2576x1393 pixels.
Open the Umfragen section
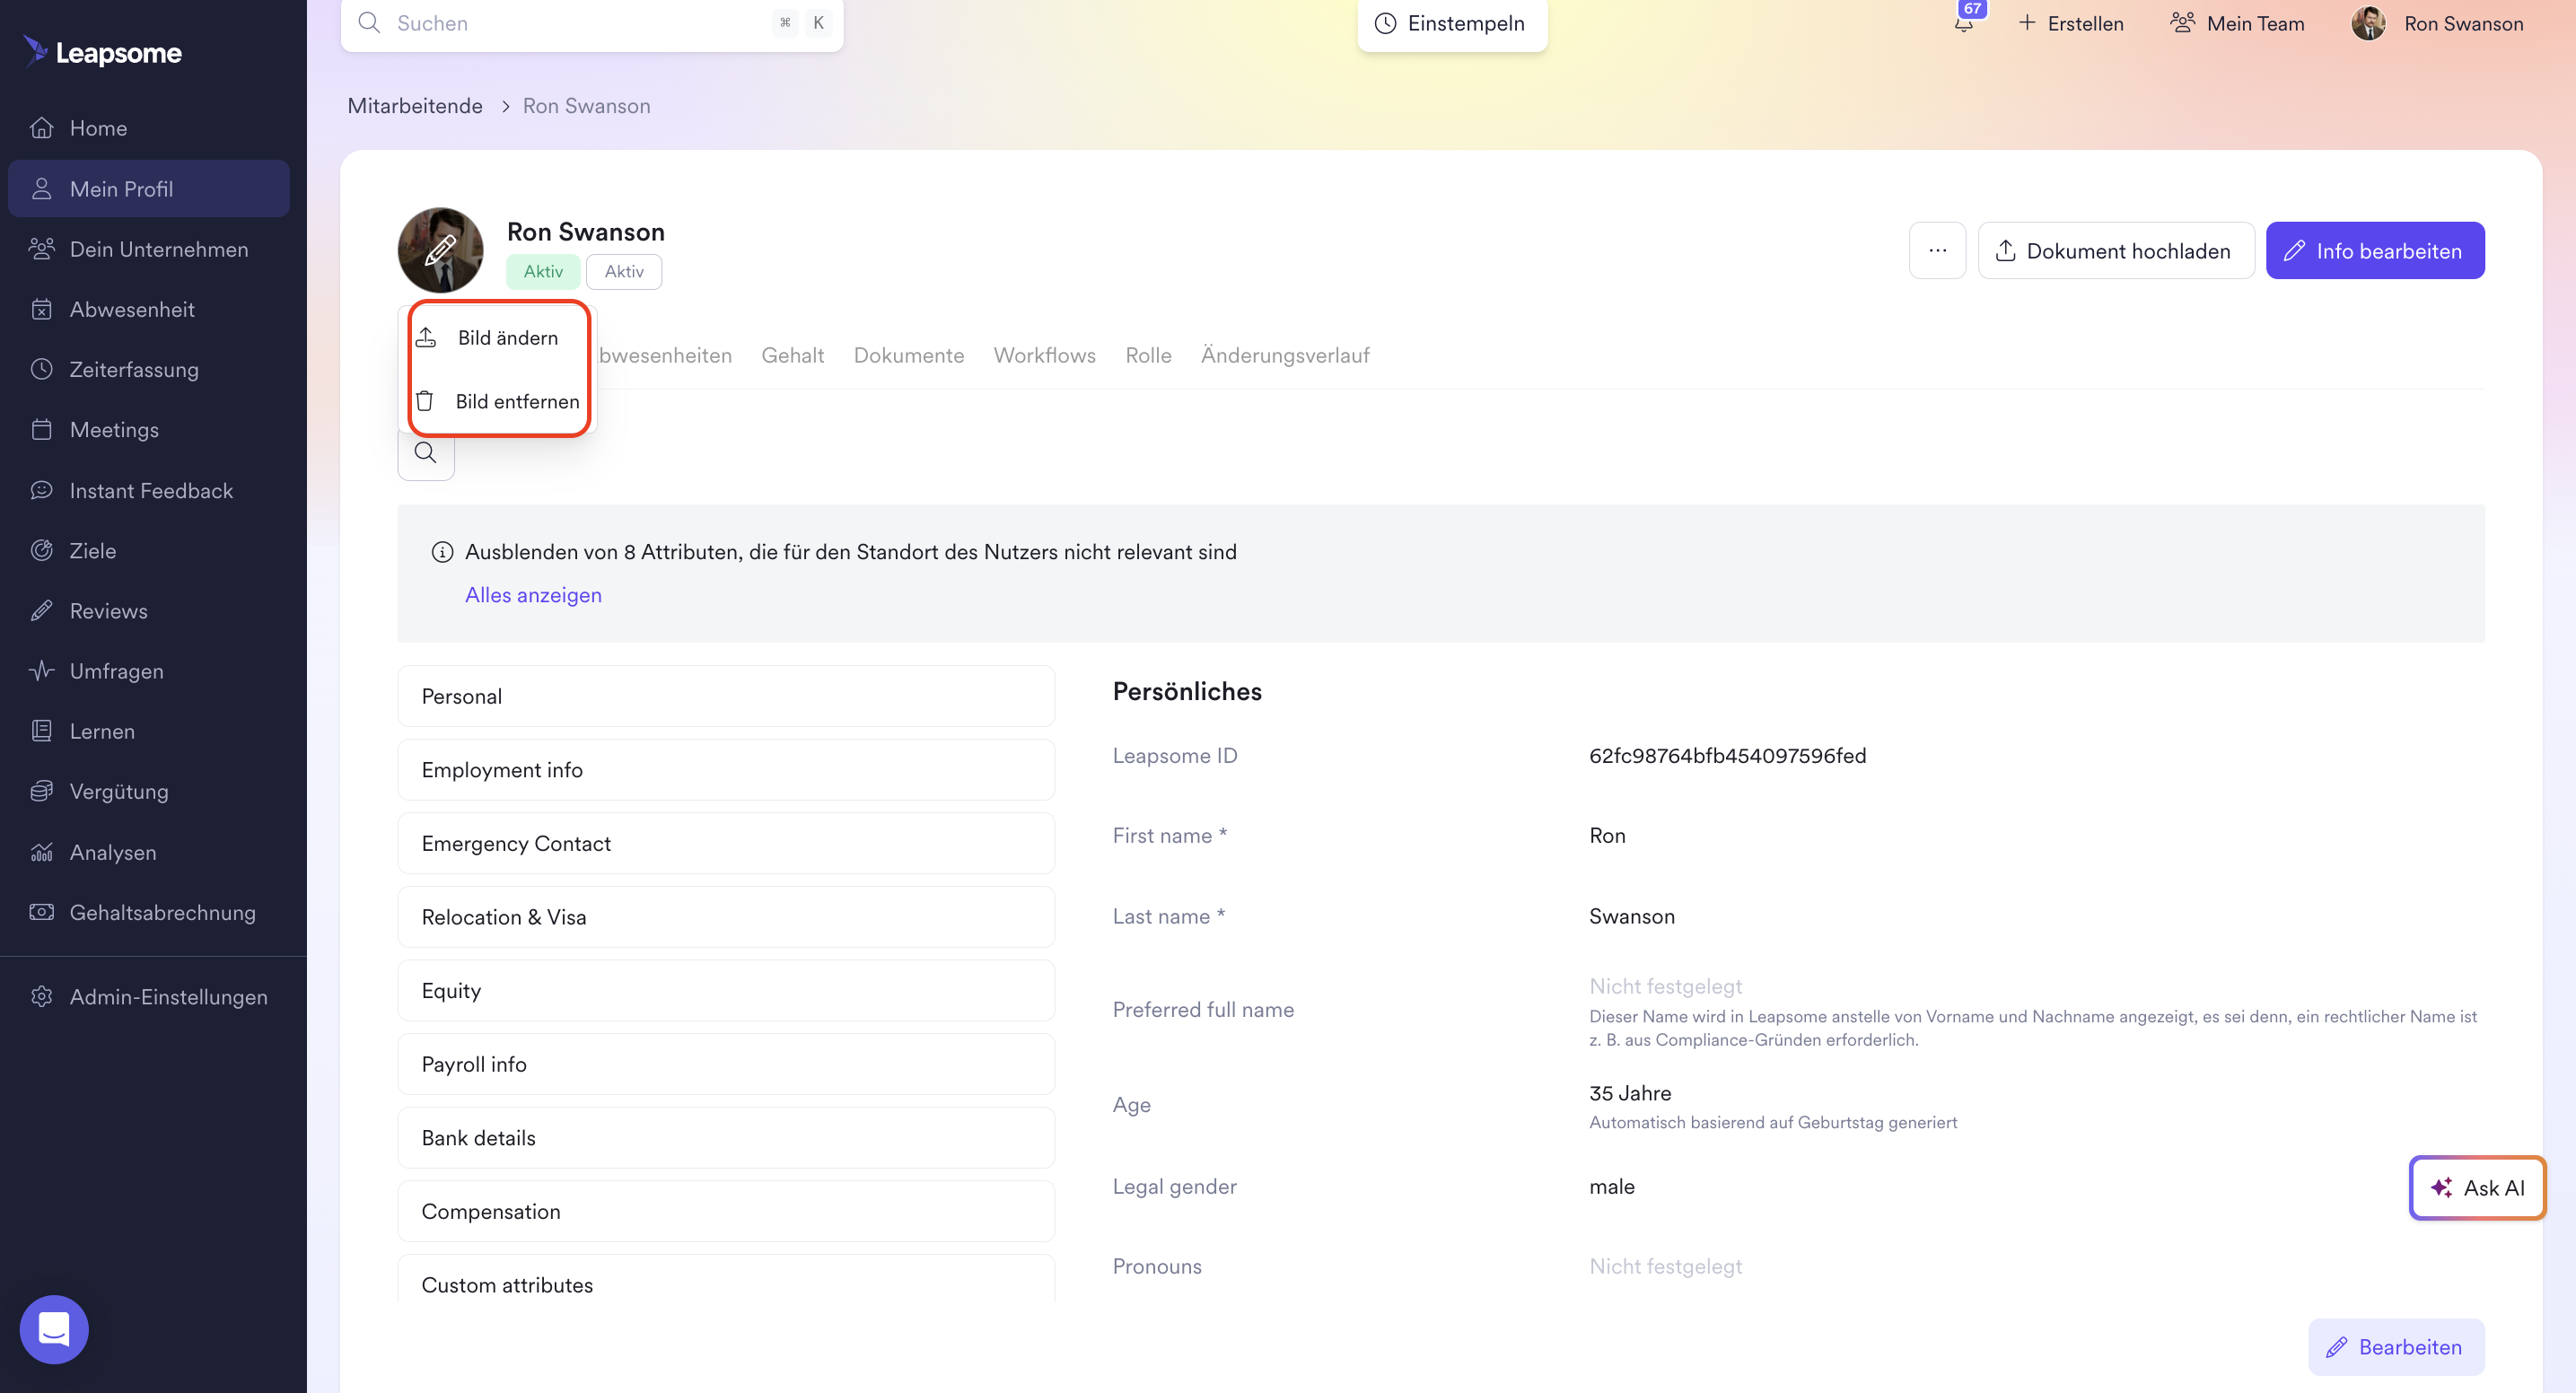coord(116,670)
